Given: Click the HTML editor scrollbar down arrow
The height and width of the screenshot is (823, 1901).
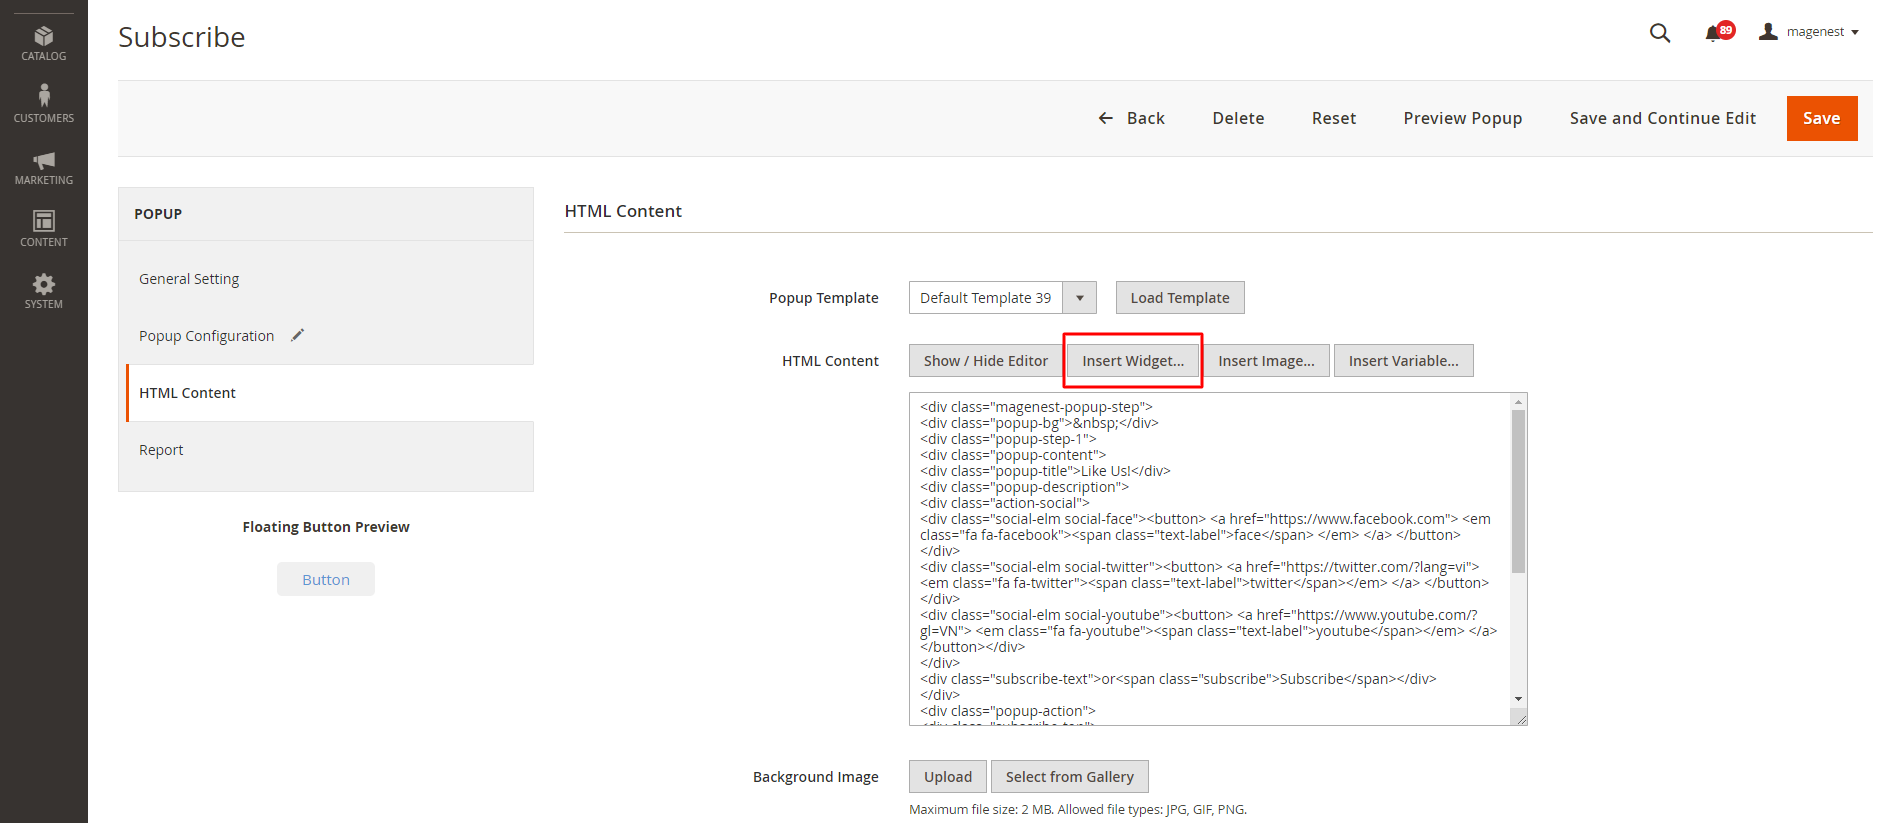Looking at the screenshot, I should coord(1518,699).
